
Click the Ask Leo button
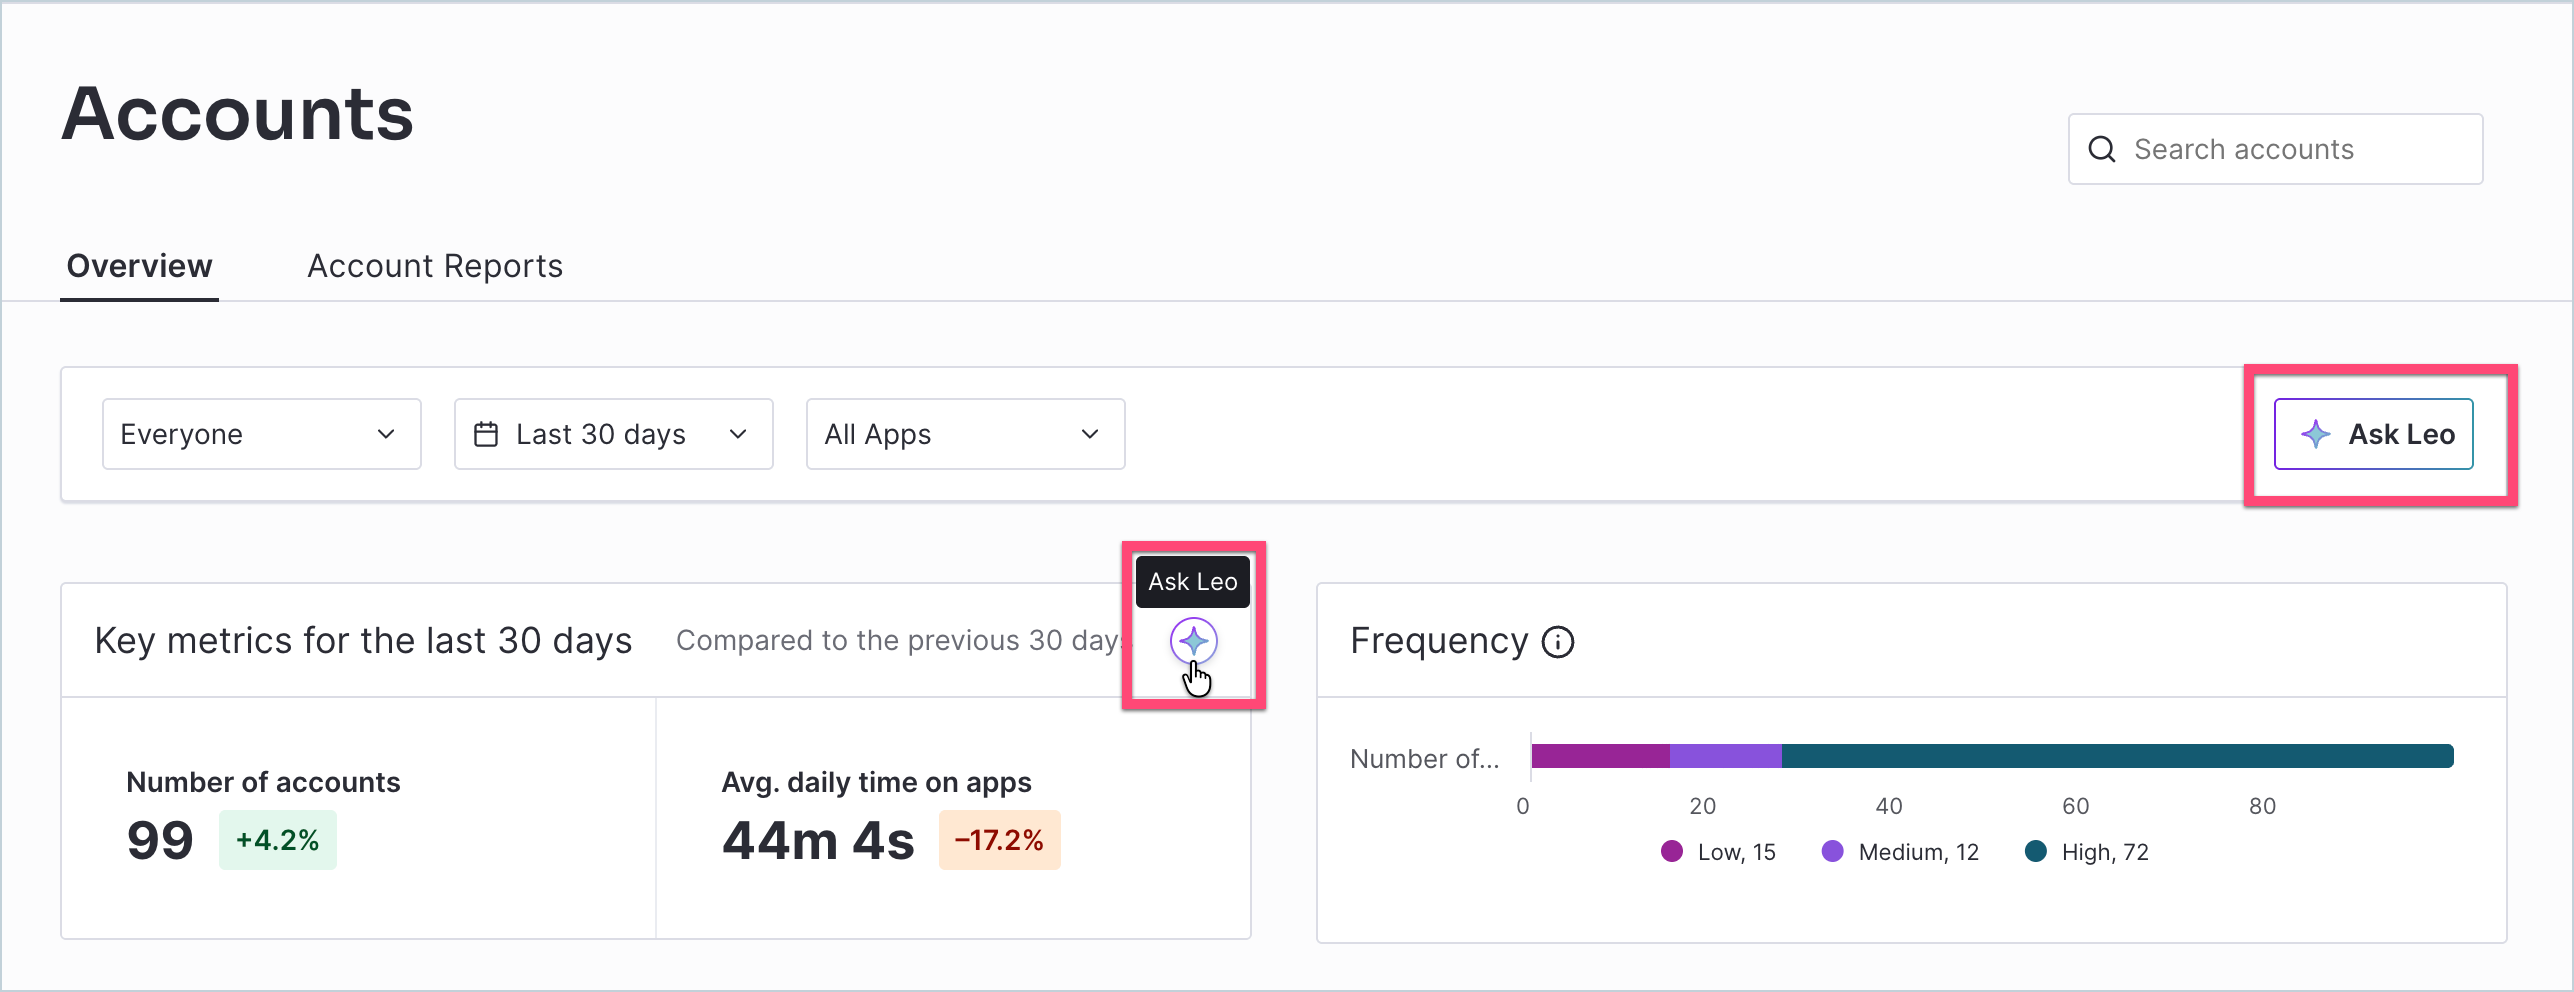click(x=2373, y=434)
